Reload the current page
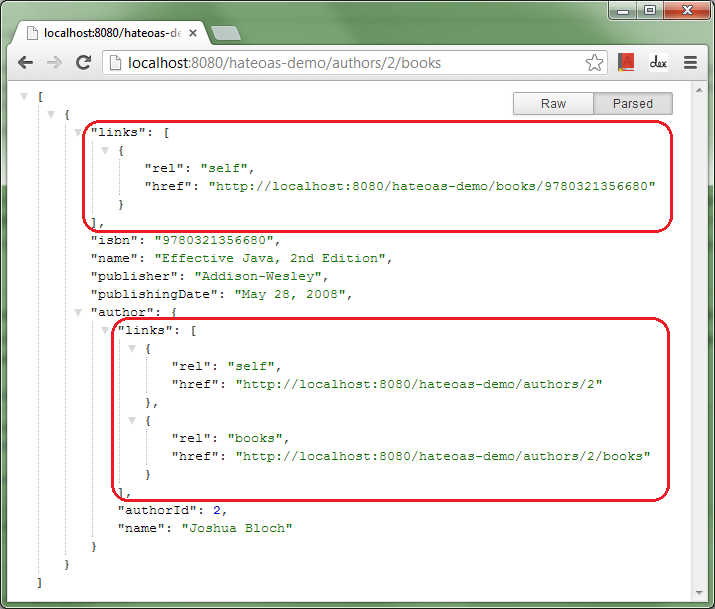The image size is (715, 609). [x=83, y=62]
